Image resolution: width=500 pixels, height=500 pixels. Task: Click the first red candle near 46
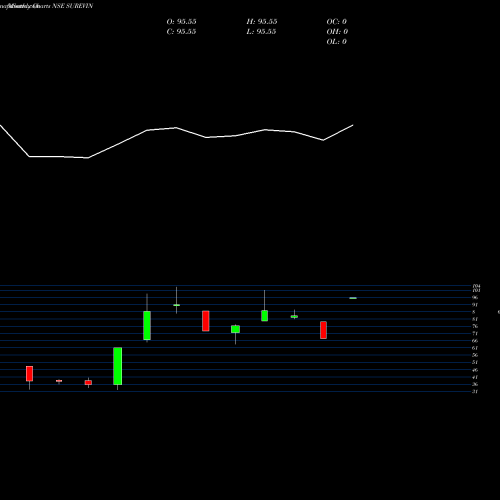click(x=29, y=374)
